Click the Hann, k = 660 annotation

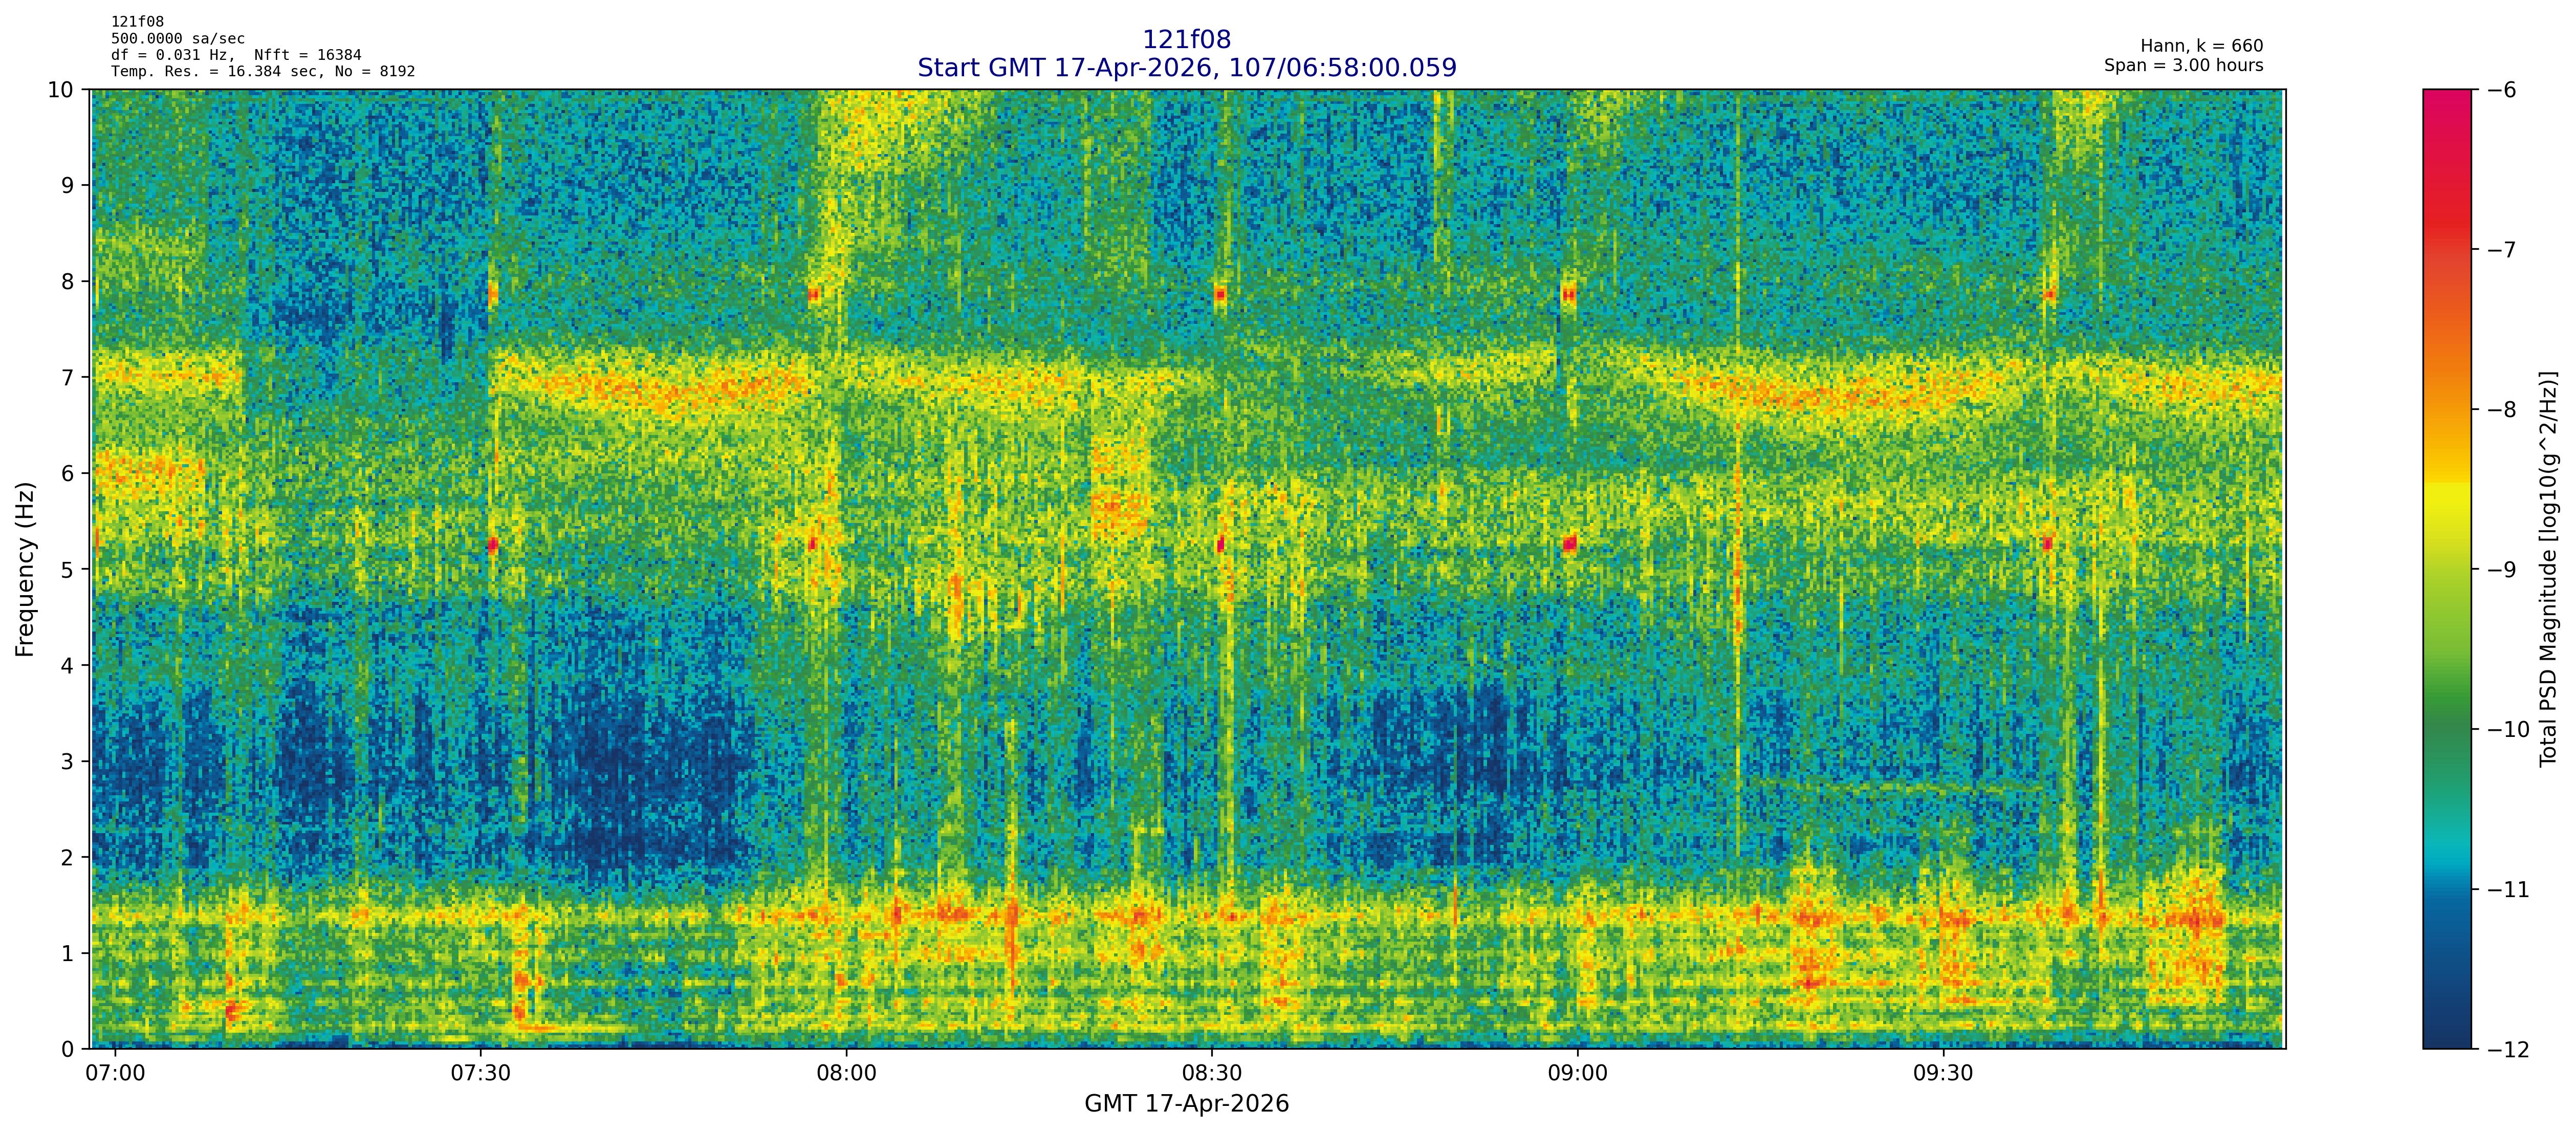click(2201, 46)
